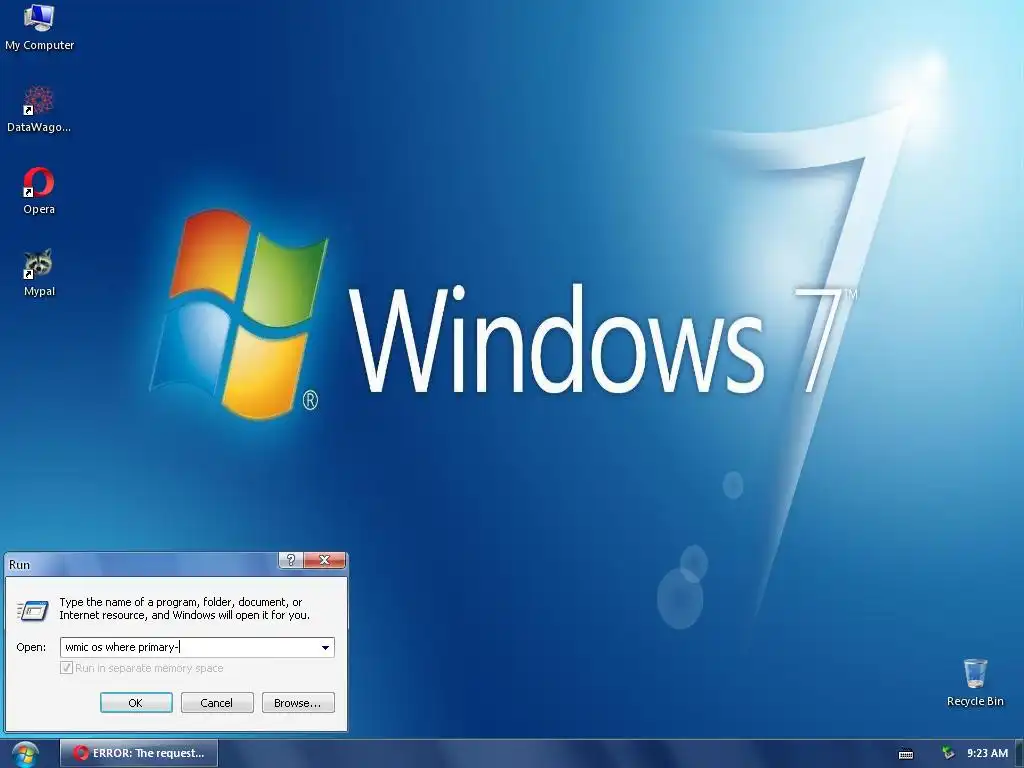Screen dimensions: 1024x768
Task: Select the Recycle Bin icon
Action: [x=975, y=682]
